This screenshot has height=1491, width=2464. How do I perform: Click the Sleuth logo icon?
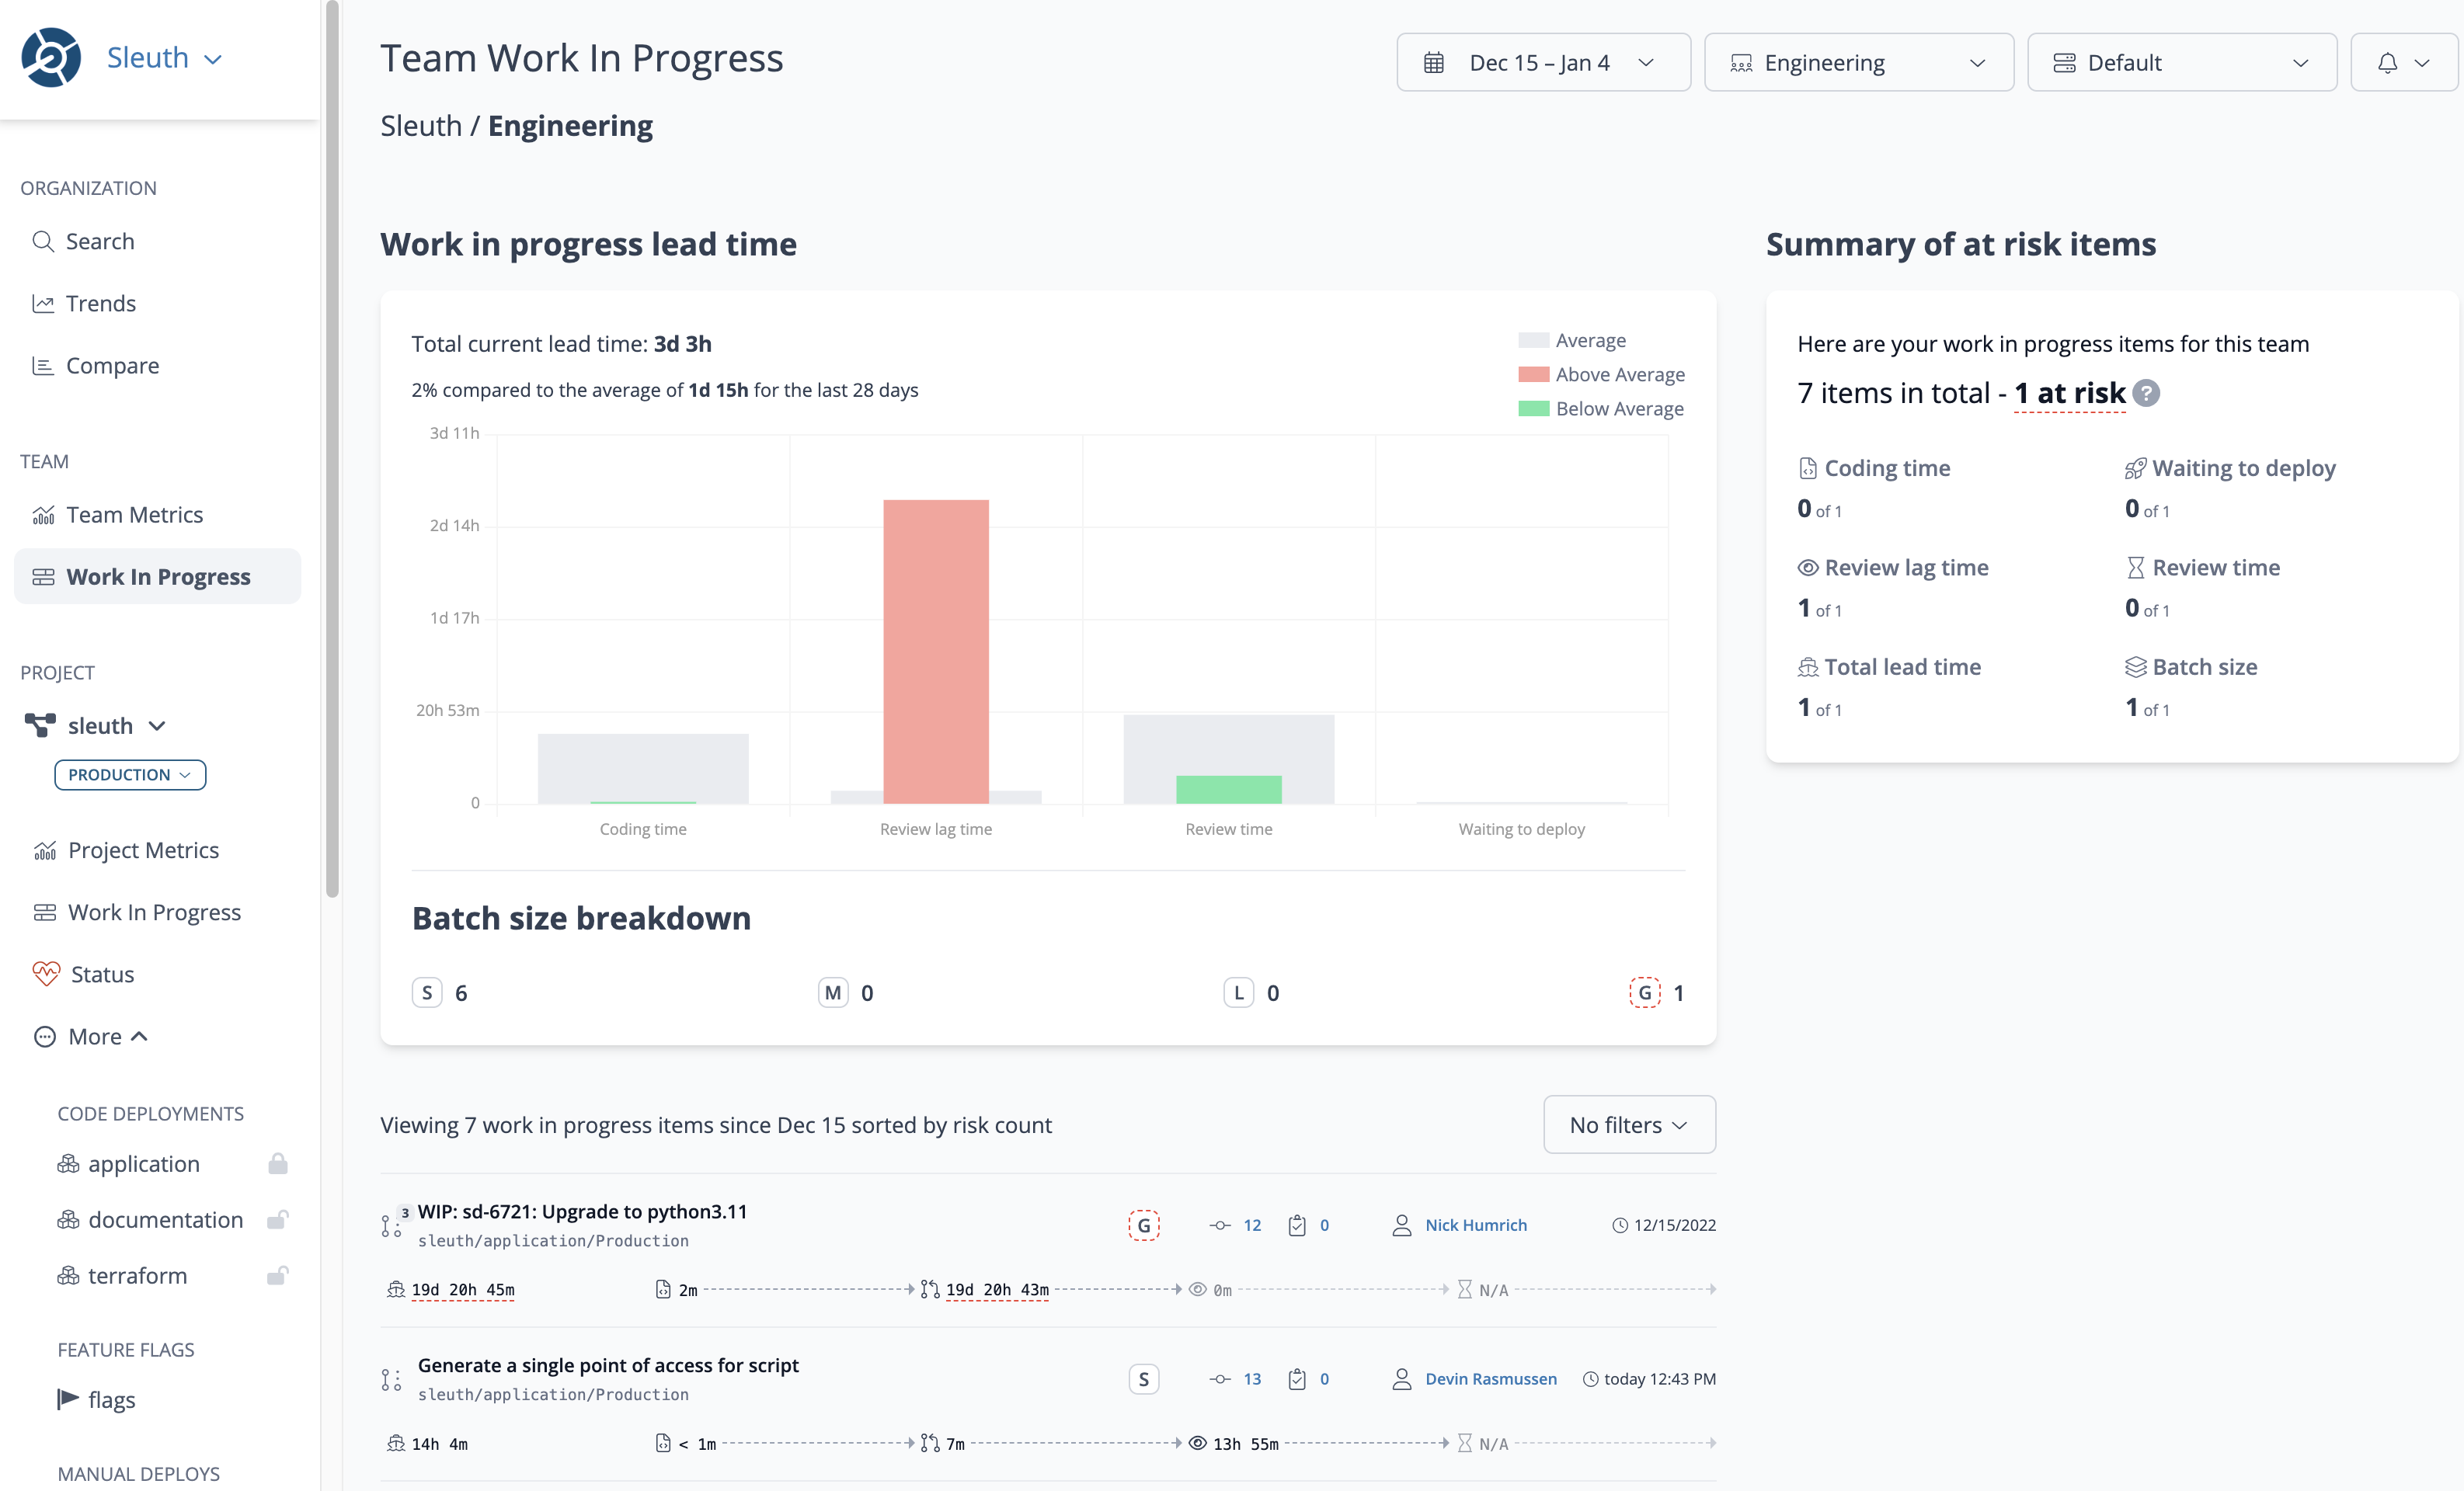click(51, 58)
